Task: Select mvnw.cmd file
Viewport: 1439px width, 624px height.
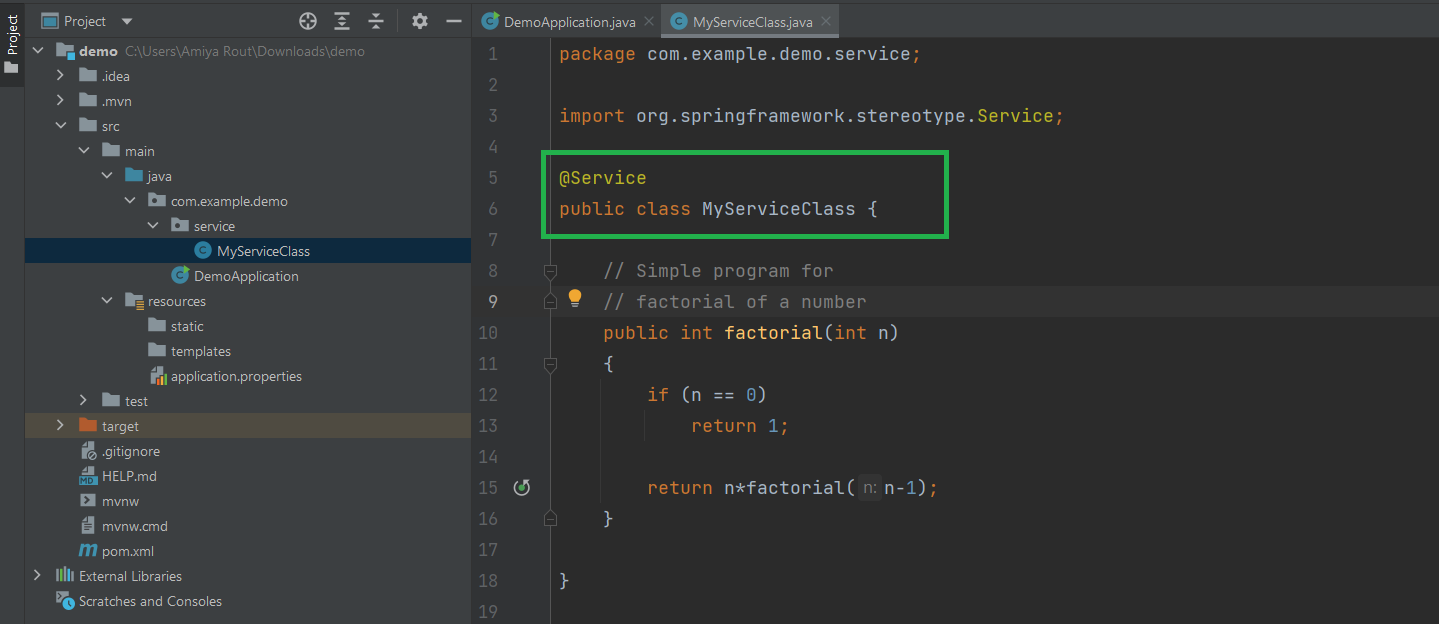Action: [x=135, y=526]
